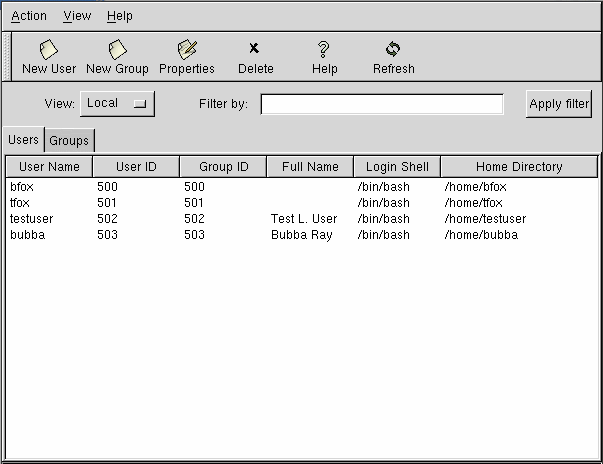This screenshot has height=464, width=603.
Task: Click the New Group toolbar icon
Action: [117, 57]
